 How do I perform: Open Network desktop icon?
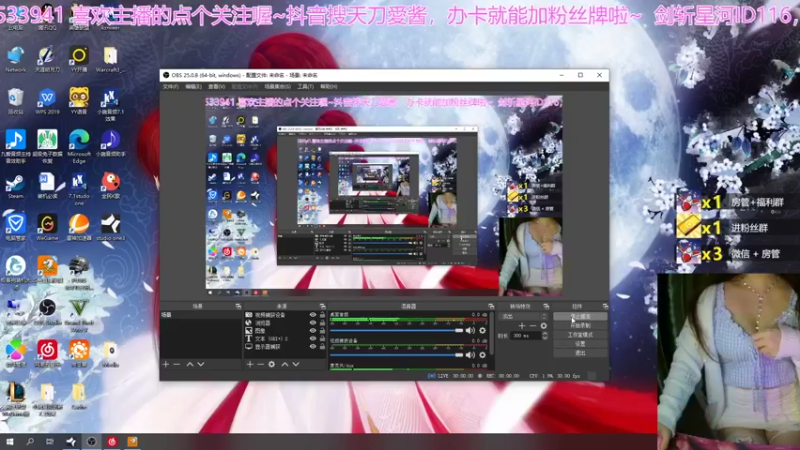coord(15,59)
